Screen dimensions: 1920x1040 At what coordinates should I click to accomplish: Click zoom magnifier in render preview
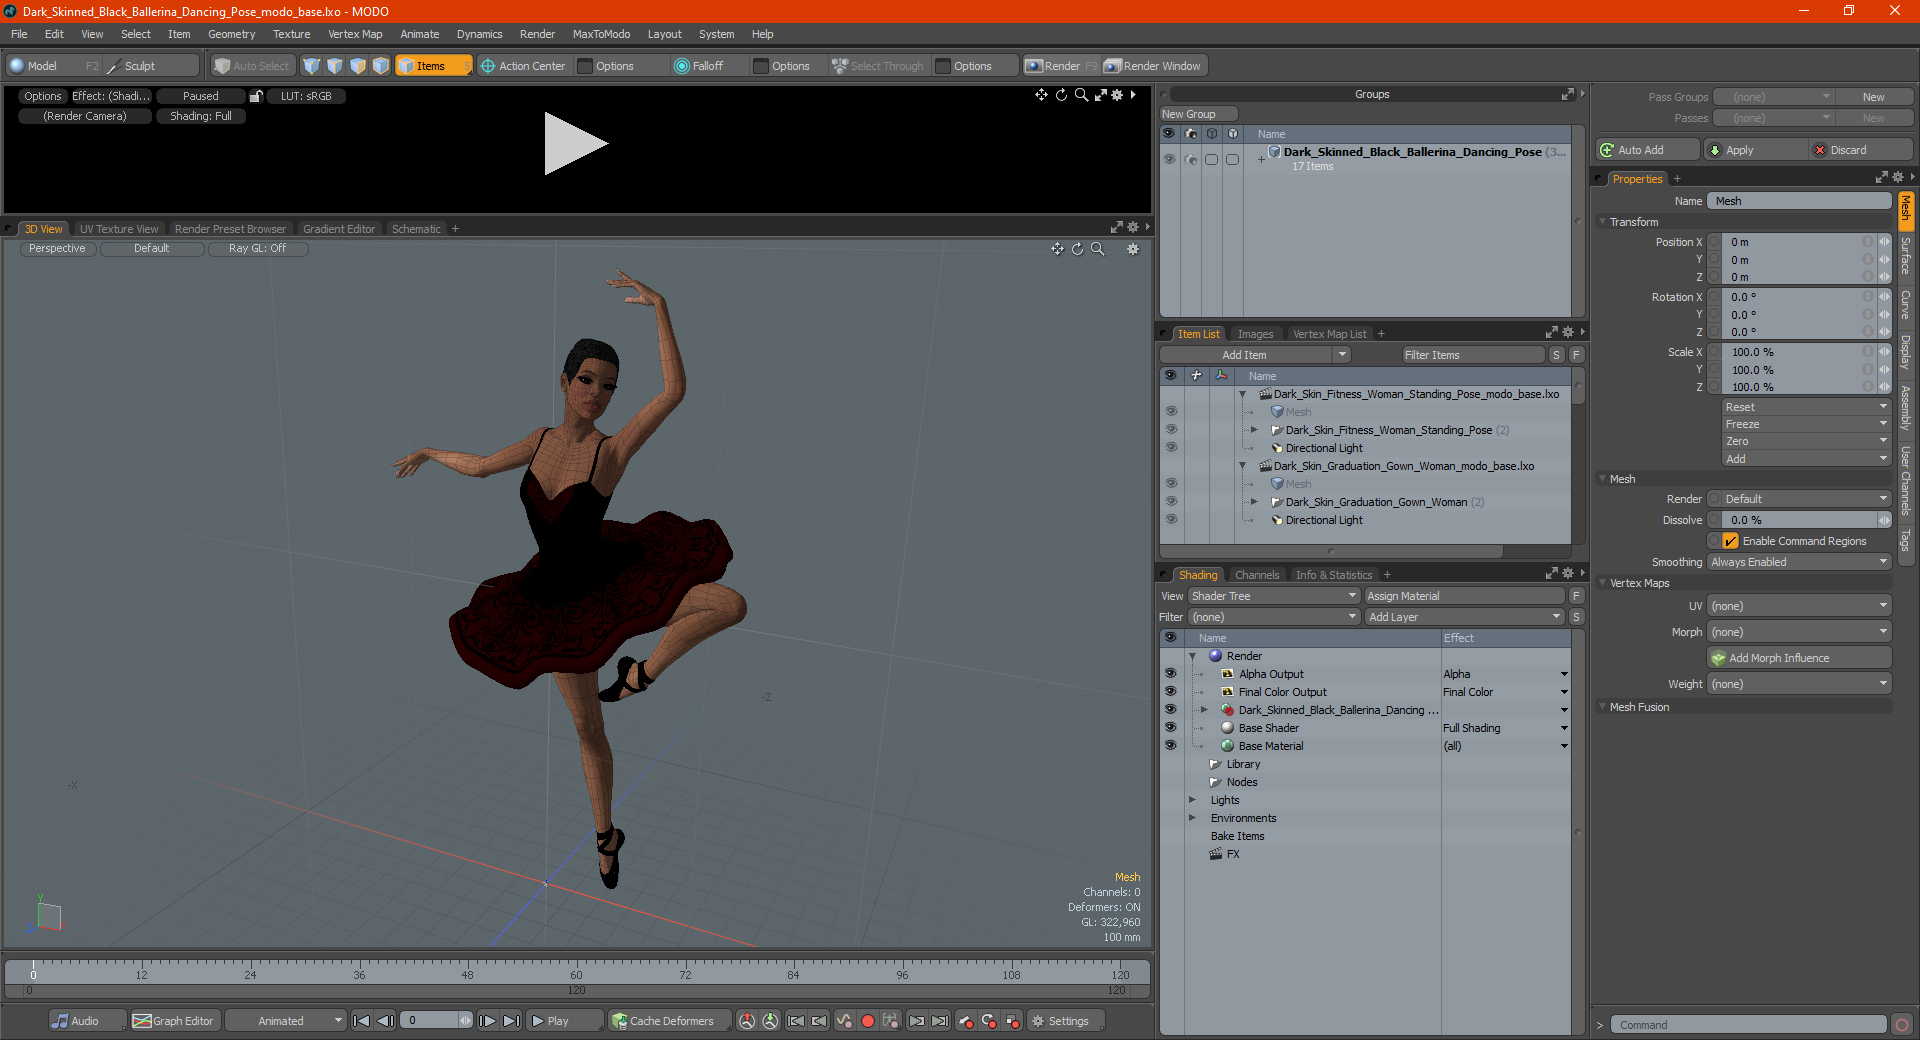(x=1081, y=95)
